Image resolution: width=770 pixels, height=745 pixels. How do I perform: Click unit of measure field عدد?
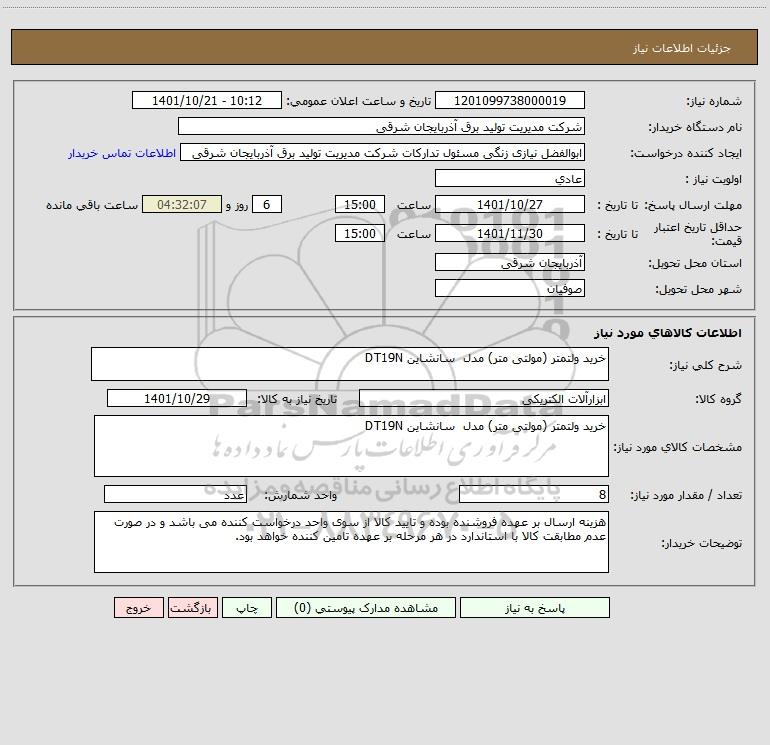point(175,495)
